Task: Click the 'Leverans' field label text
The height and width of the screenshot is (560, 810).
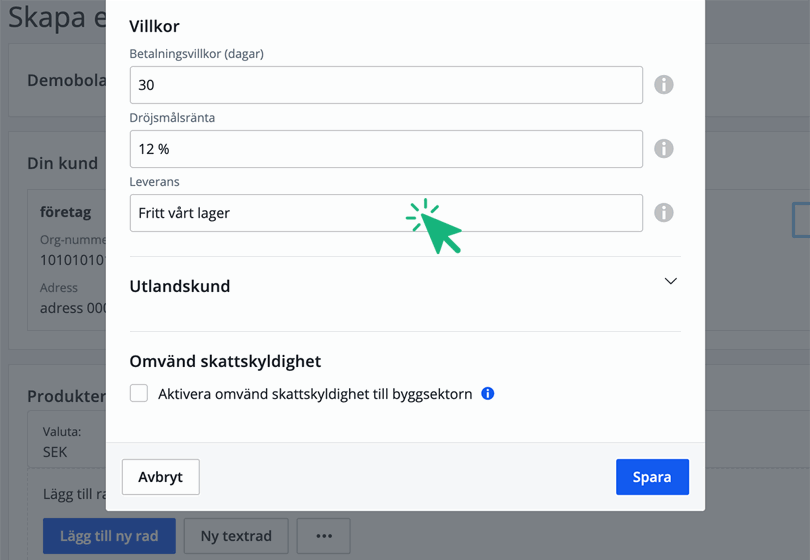Action: pyautogui.click(x=154, y=182)
